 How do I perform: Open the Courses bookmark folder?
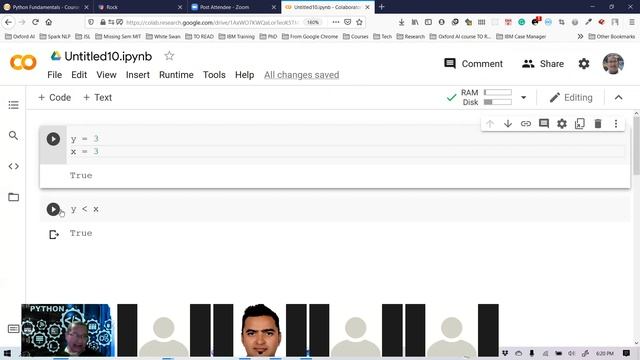[x=356, y=36]
